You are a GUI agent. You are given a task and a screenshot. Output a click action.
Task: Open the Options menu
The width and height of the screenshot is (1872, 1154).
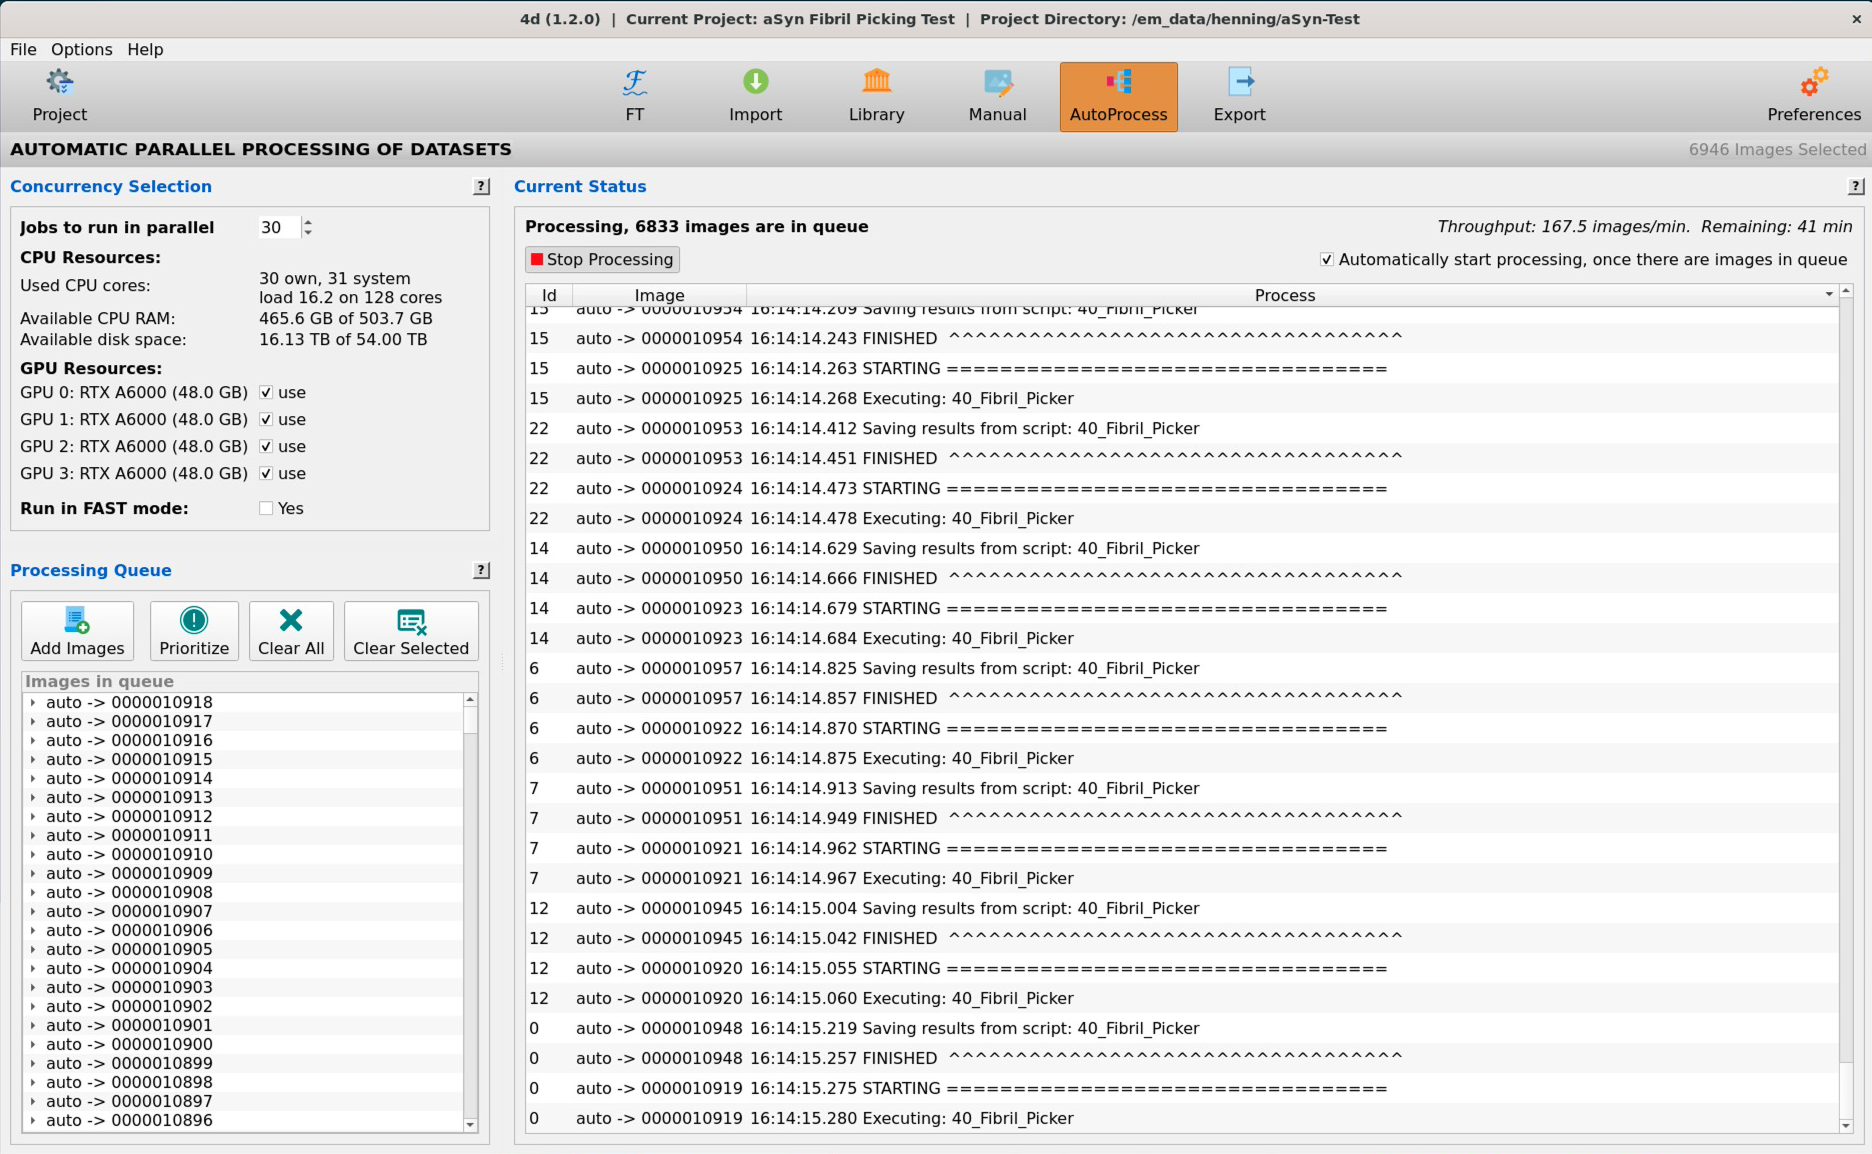[82, 49]
